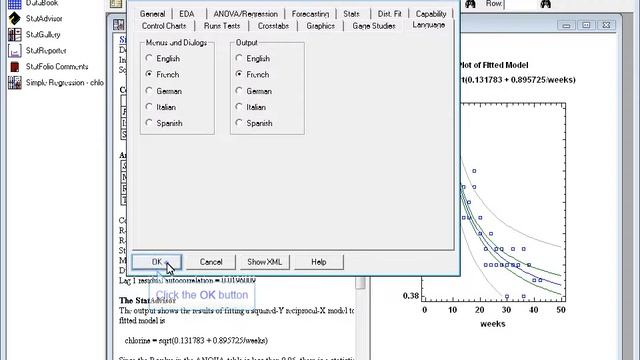Click the Plot of Fitted Model title
Screen dimensions: 640x360
click(x=494, y=65)
